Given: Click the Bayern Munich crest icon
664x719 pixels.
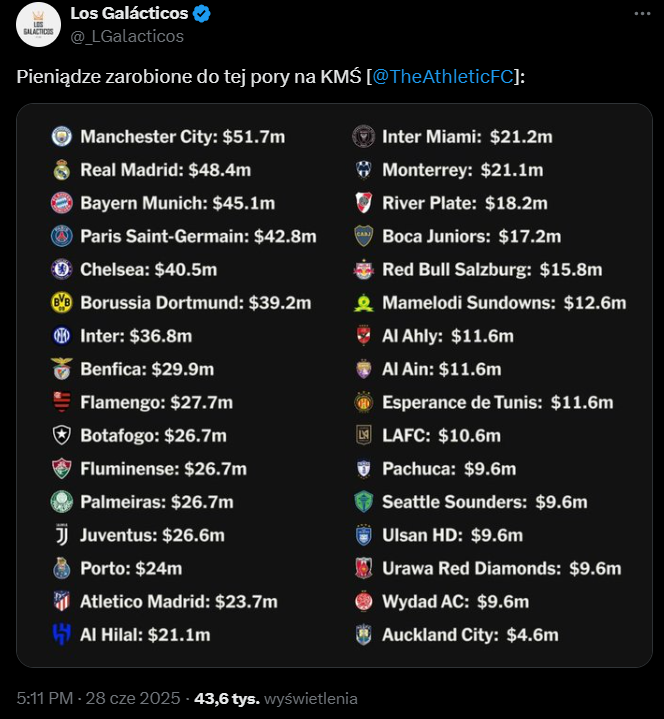Looking at the screenshot, I should (x=61, y=203).
